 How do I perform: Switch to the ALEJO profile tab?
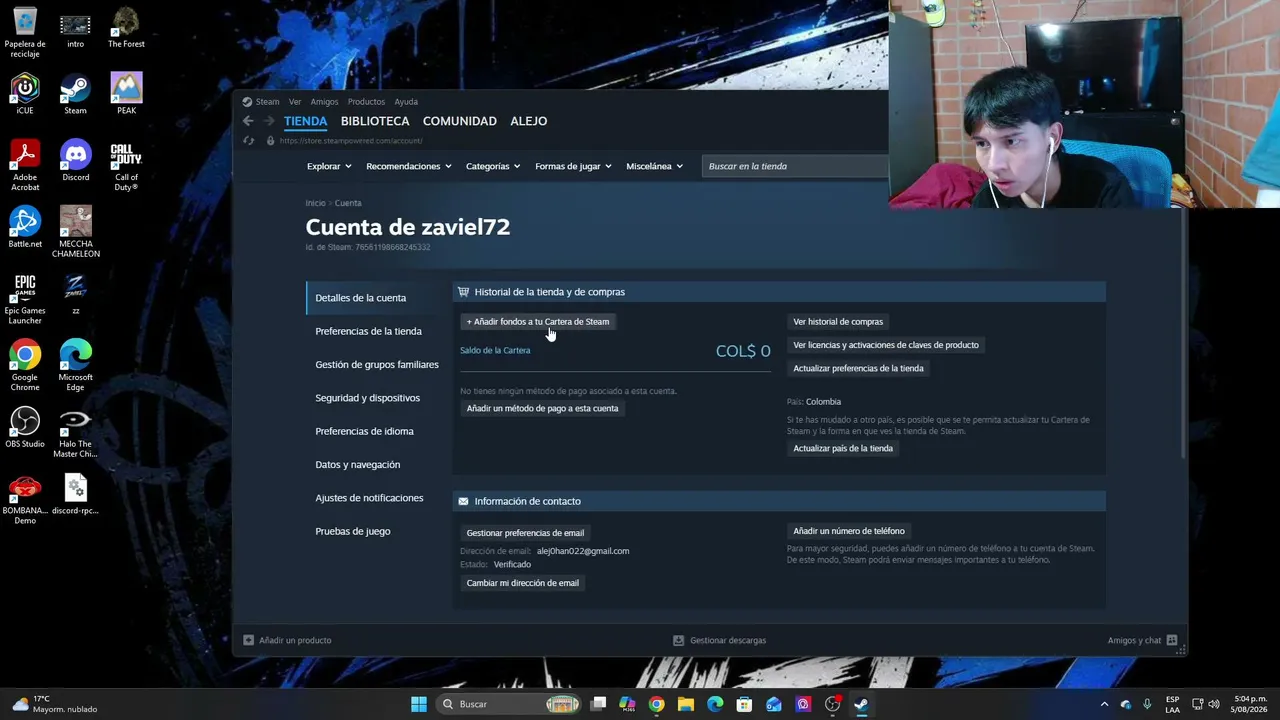pos(529,121)
